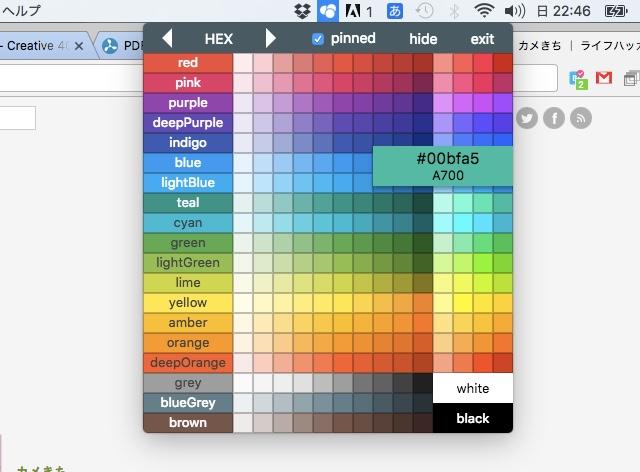
Task: Click the search field on the page
Action: pos(18,118)
